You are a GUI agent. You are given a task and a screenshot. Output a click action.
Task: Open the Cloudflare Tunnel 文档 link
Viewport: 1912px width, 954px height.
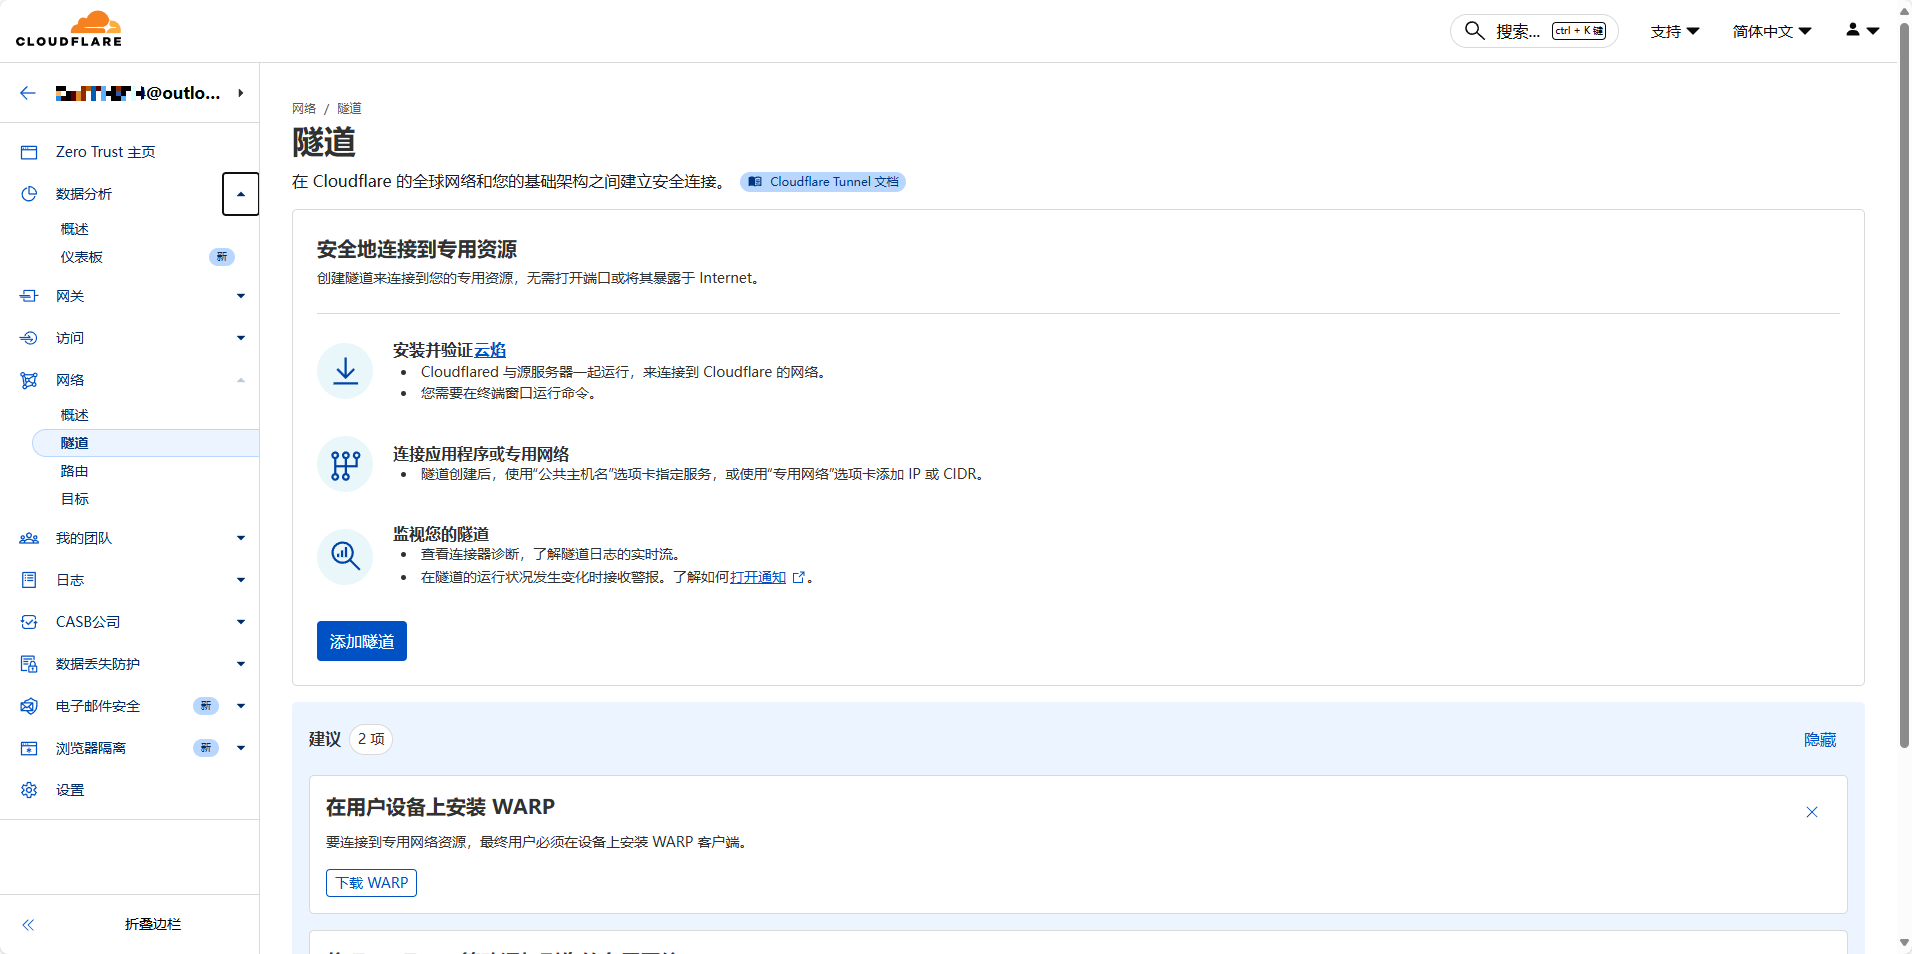[823, 182]
